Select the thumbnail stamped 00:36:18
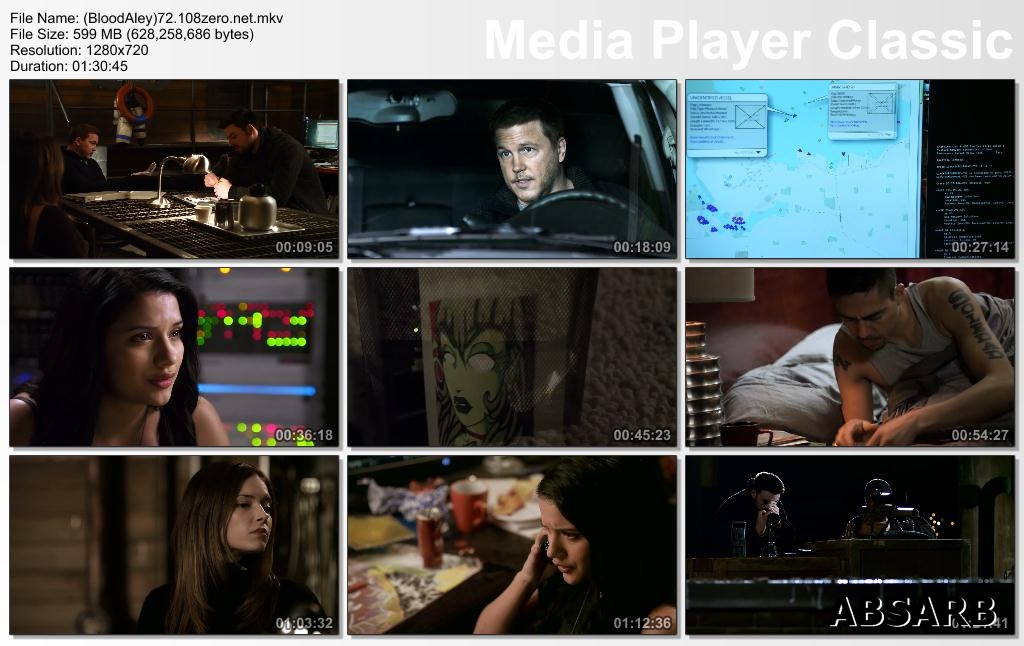1024x646 pixels. 174,357
